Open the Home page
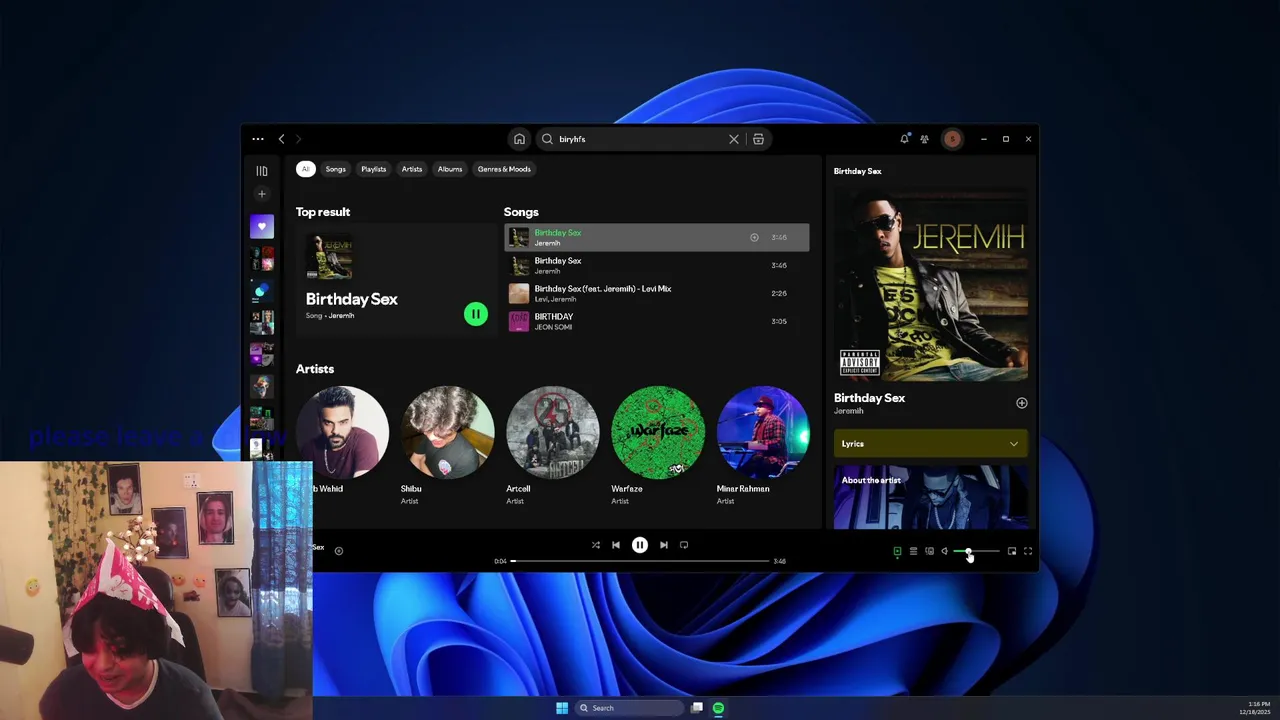The width and height of the screenshot is (1280, 720). (x=519, y=139)
